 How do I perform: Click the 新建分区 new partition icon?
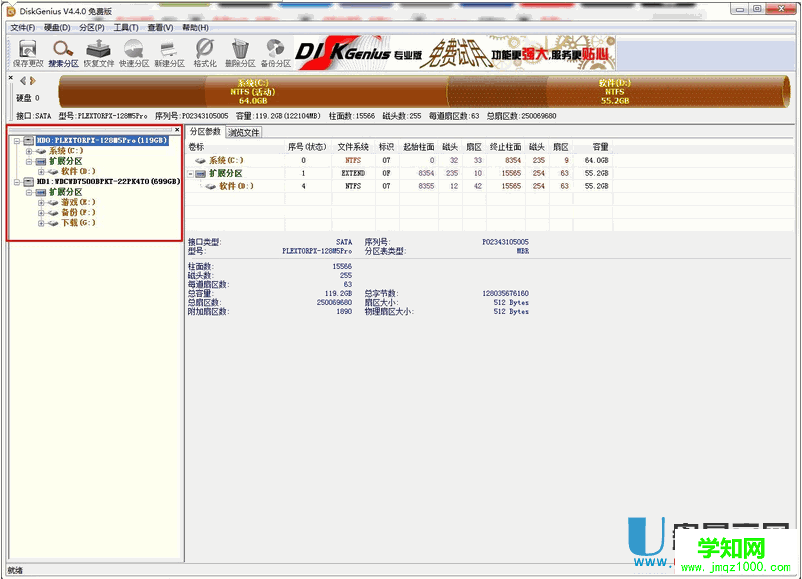tap(169, 53)
